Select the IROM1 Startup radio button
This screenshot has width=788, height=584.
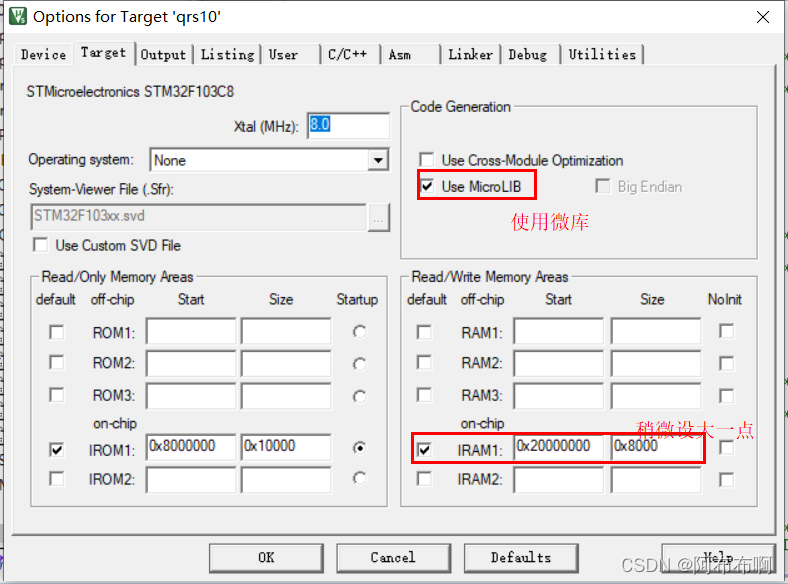(x=359, y=447)
